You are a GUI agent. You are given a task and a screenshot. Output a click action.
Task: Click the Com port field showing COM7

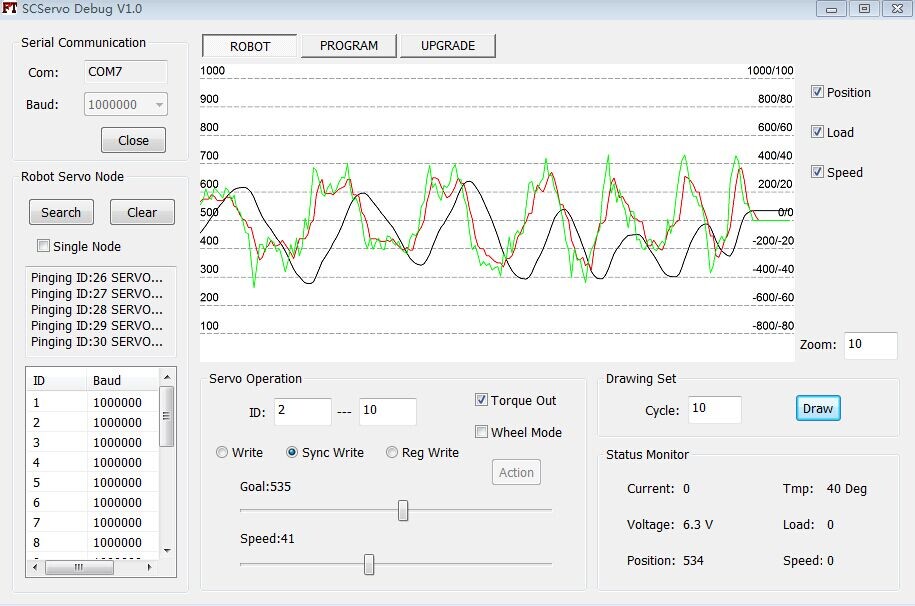click(125, 72)
